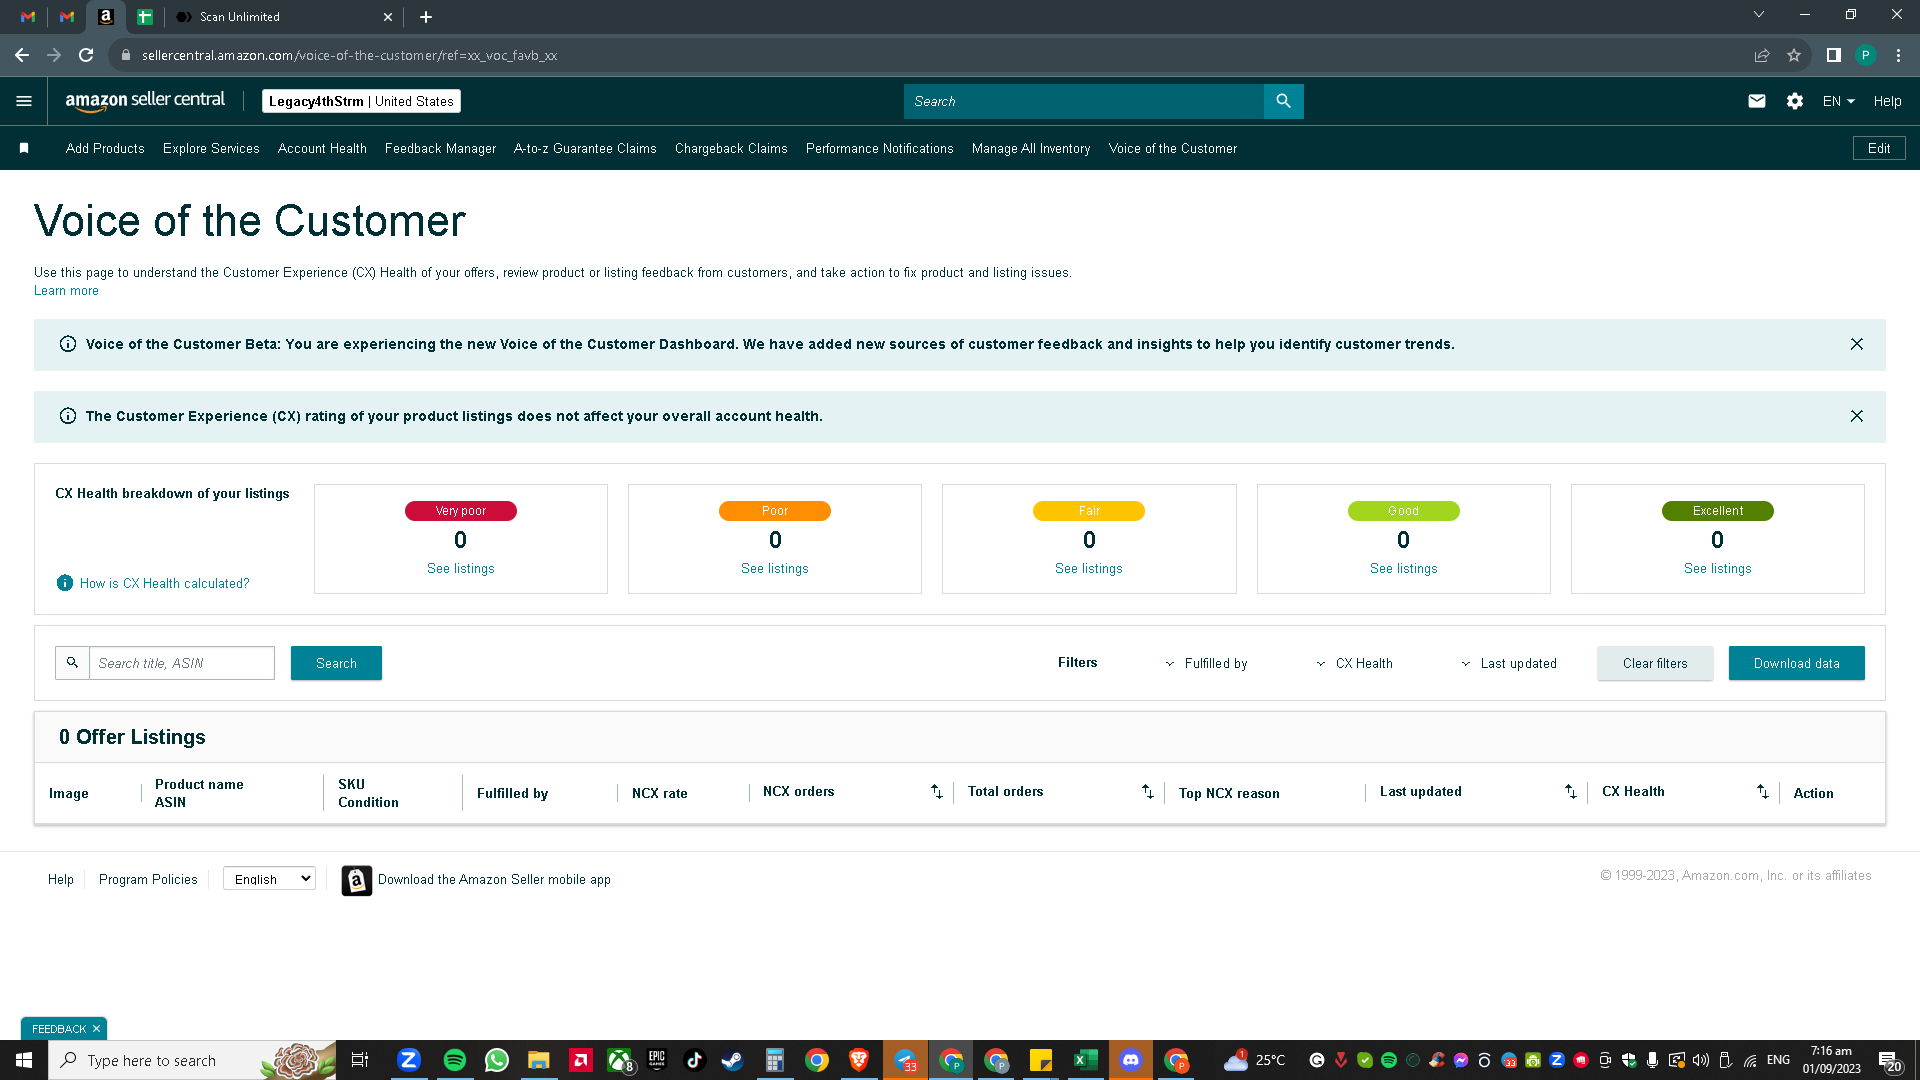Click the Windows Start button
The image size is (1920, 1080).
pyautogui.click(x=24, y=1060)
